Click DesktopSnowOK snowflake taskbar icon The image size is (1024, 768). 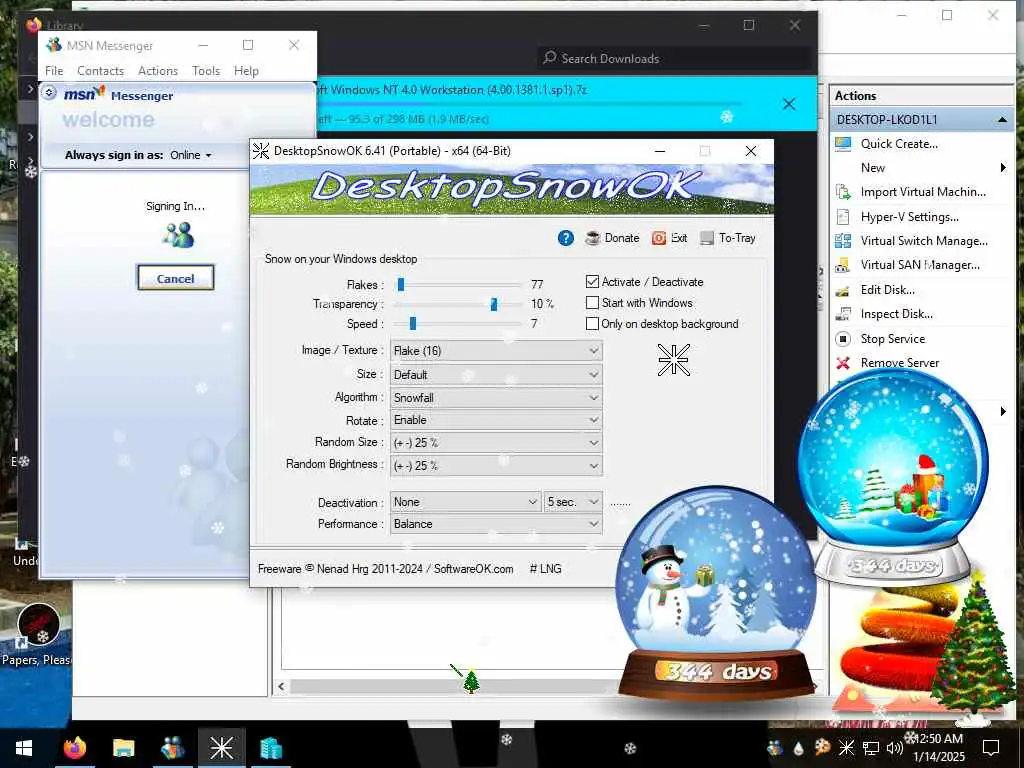point(221,748)
